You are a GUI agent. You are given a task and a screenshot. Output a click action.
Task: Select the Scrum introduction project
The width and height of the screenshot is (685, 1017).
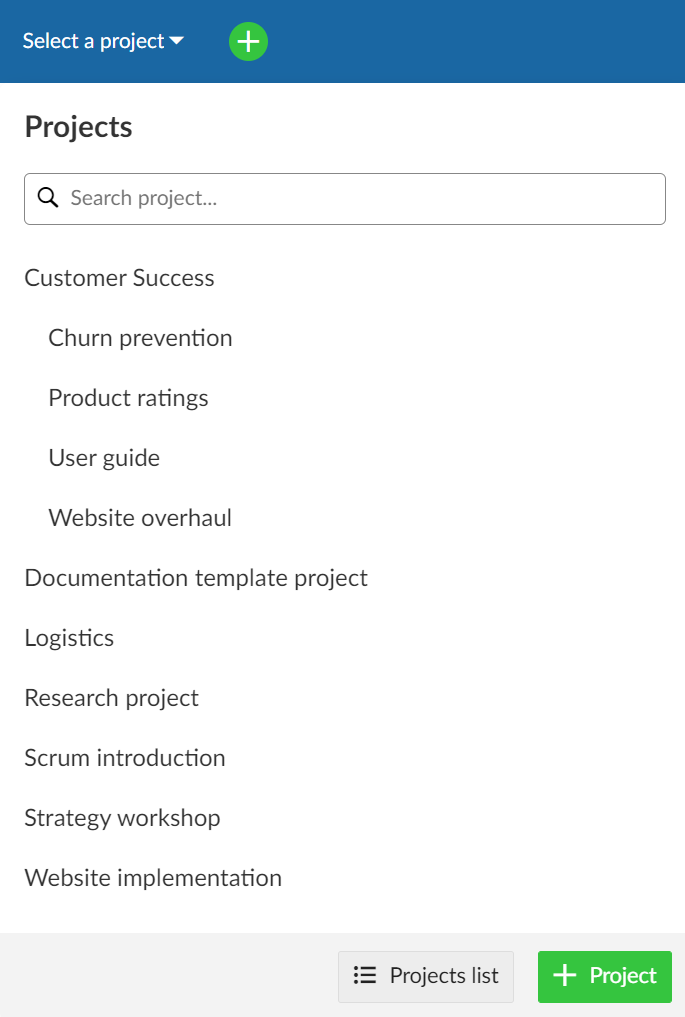coord(125,758)
